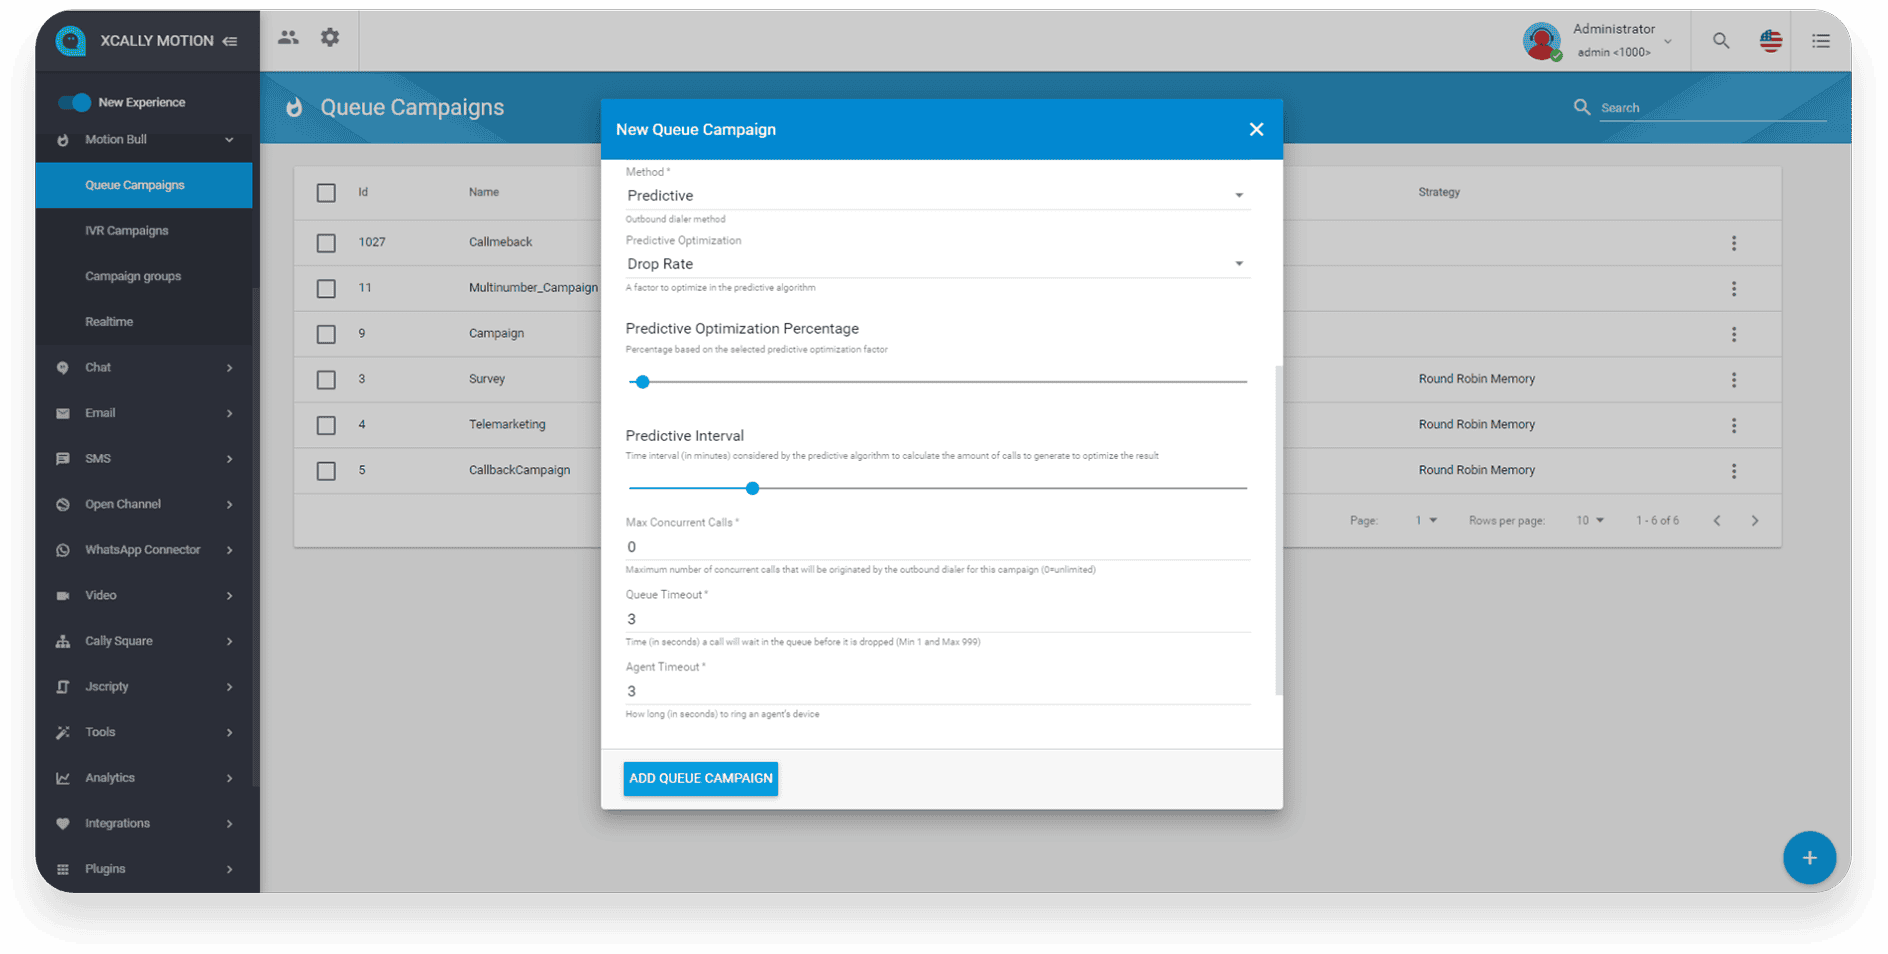
Task: Click the Queue Campaigns search field
Action: 1712,108
